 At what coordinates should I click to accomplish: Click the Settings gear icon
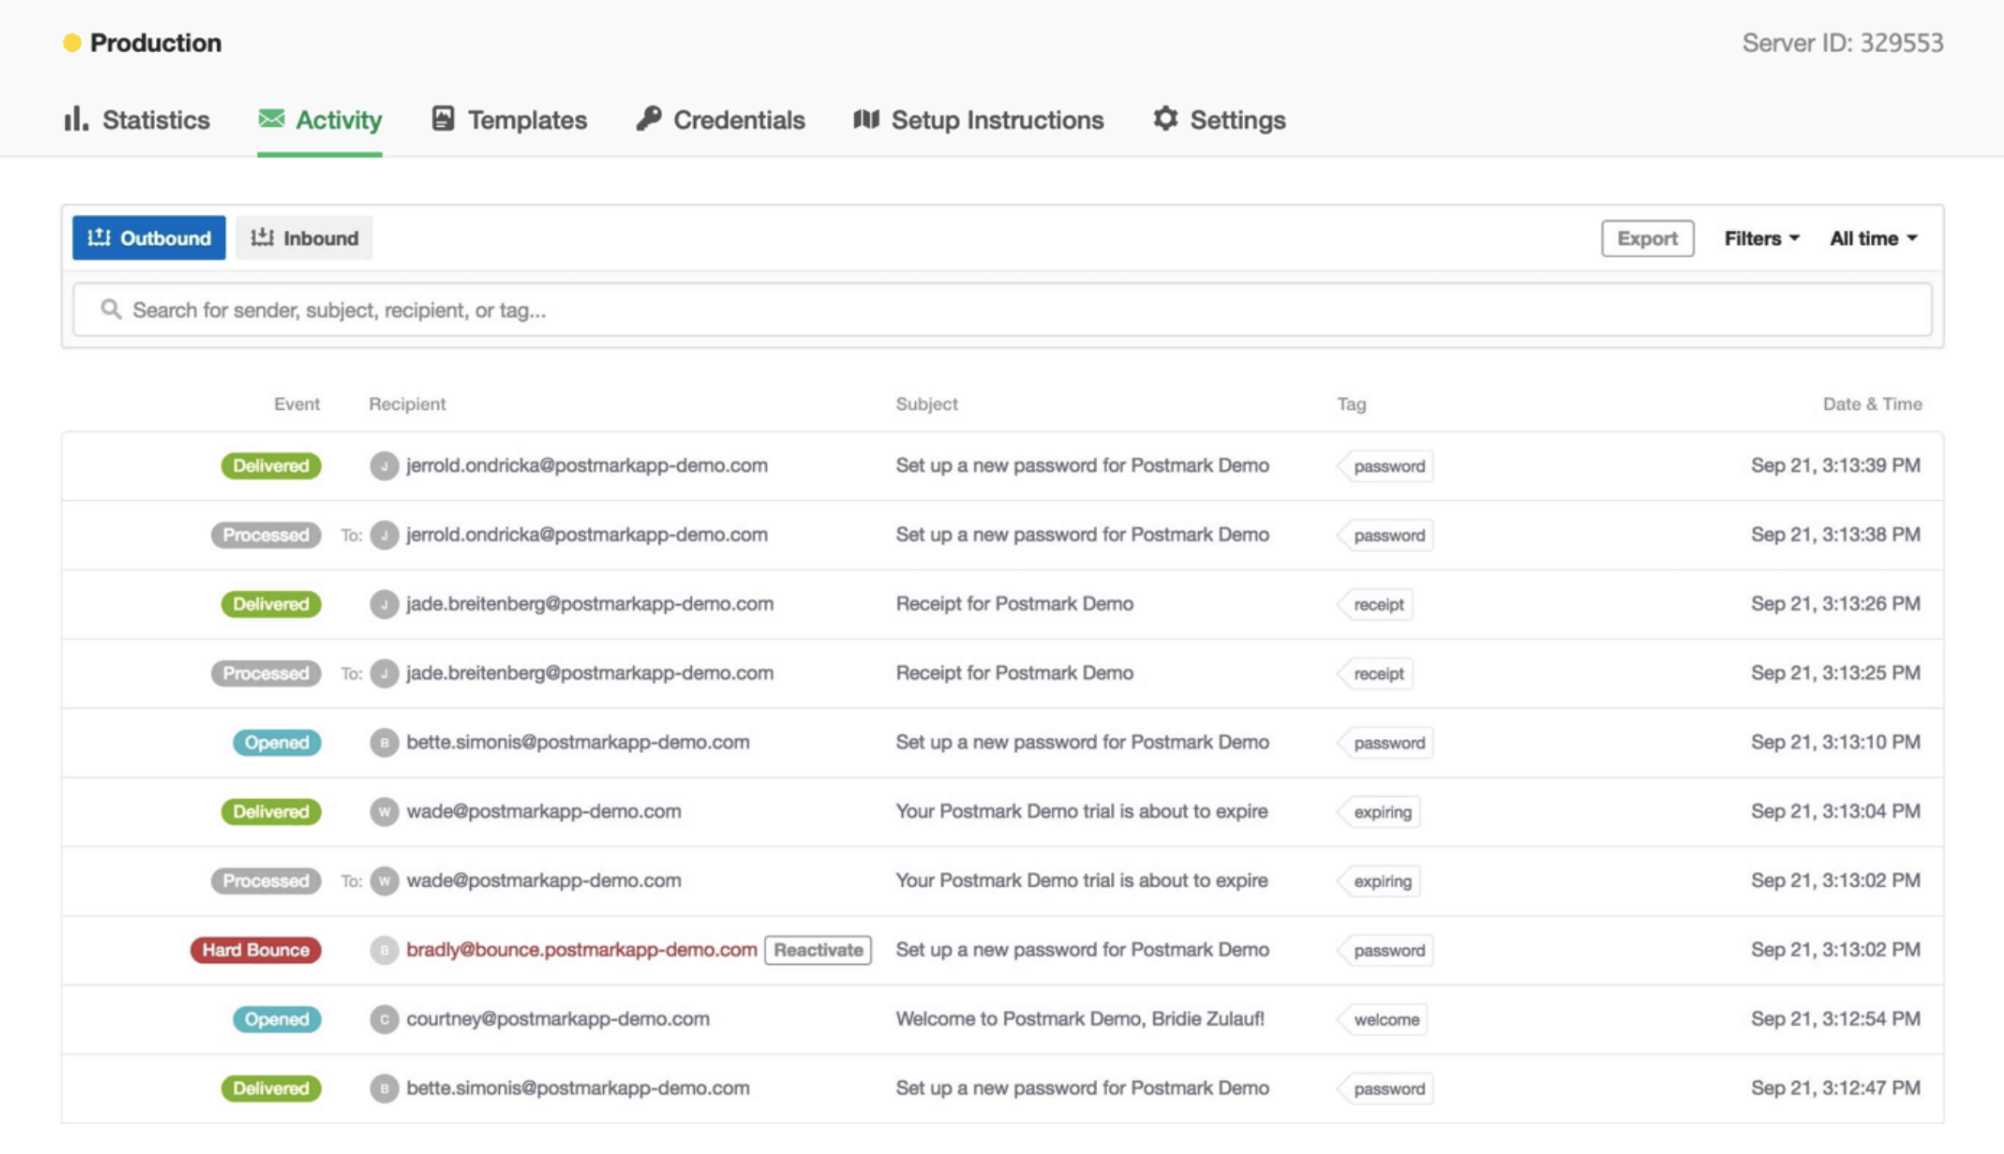(x=1165, y=118)
